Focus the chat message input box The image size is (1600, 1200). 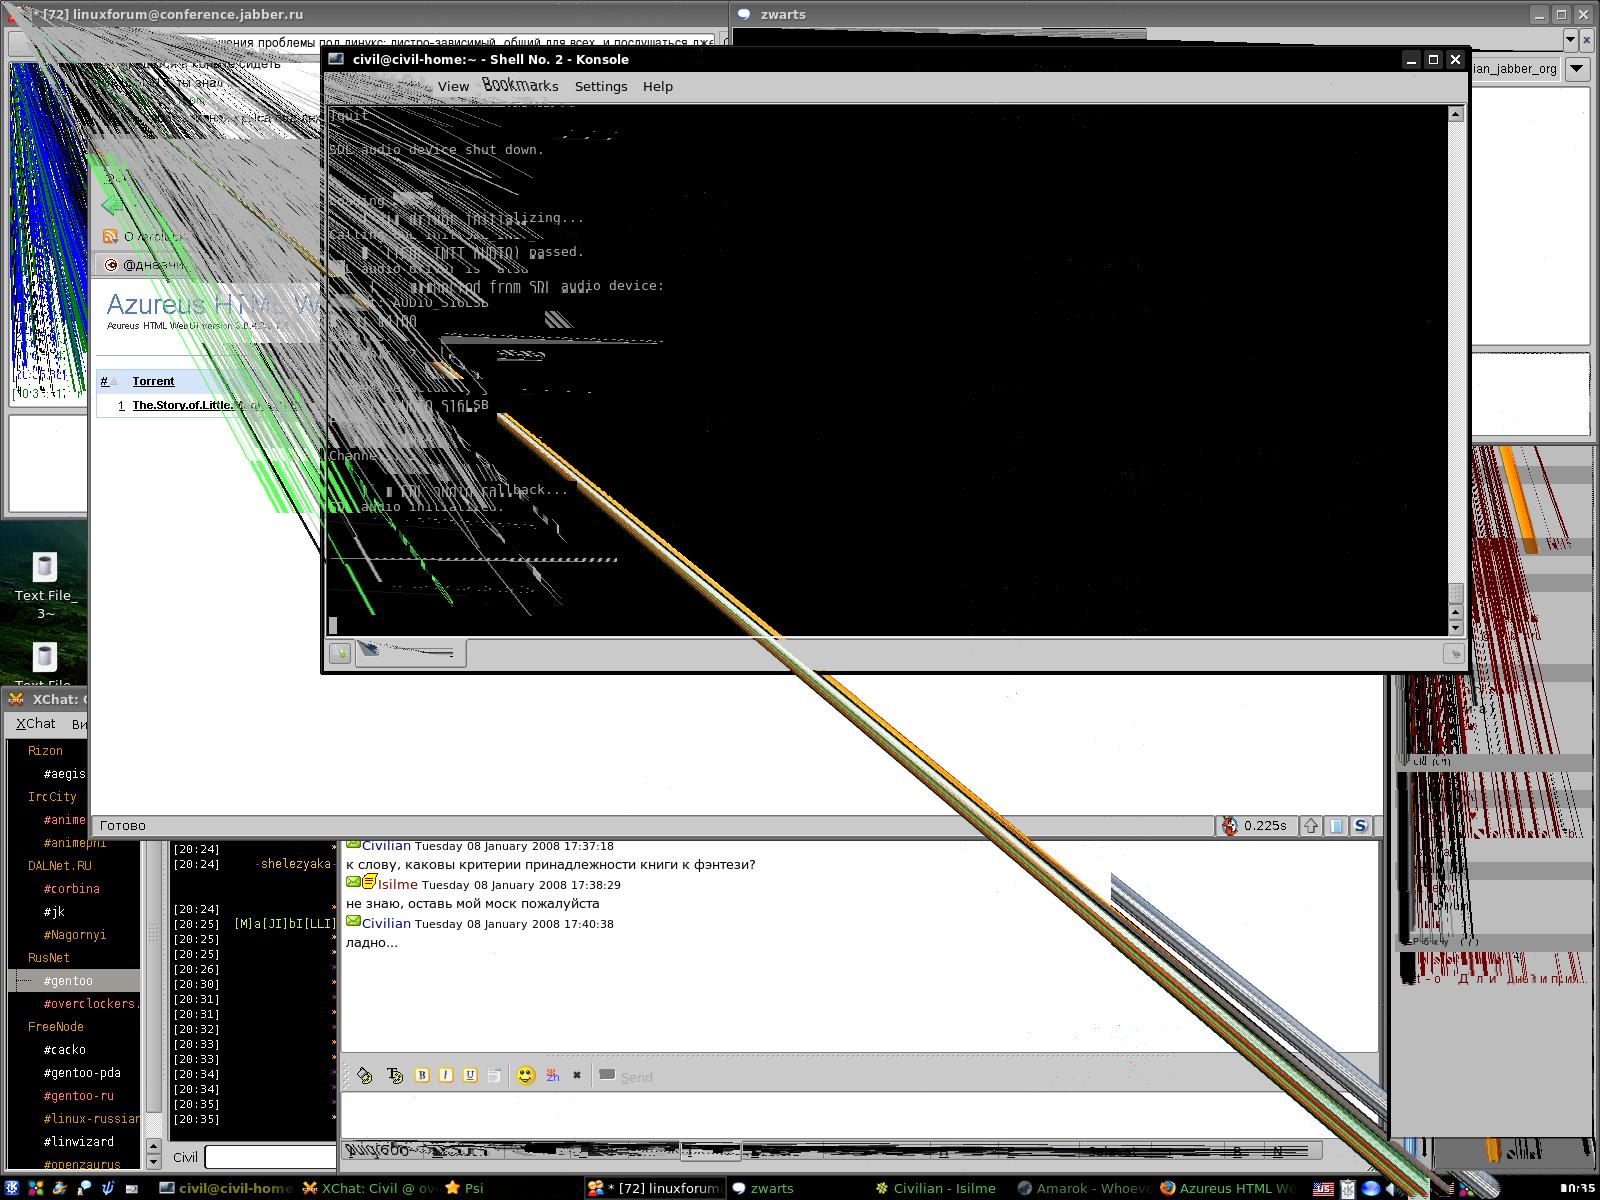click(860, 1116)
